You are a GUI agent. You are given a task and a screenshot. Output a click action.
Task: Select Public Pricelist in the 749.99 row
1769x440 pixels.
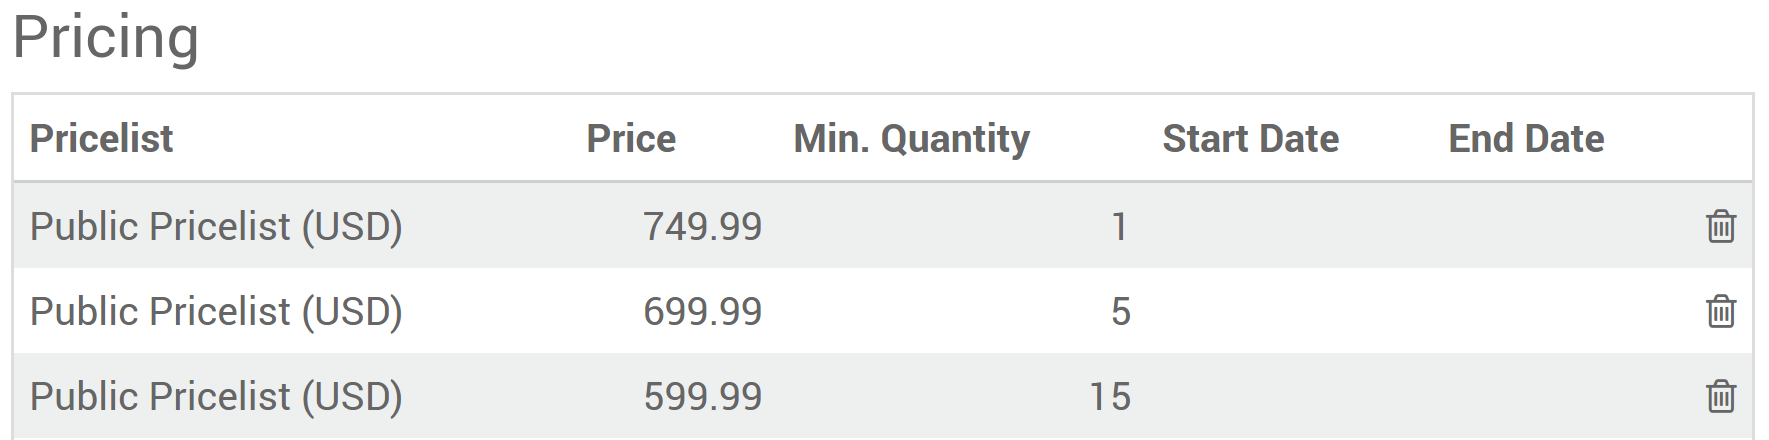pyautogui.click(x=216, y=226)
